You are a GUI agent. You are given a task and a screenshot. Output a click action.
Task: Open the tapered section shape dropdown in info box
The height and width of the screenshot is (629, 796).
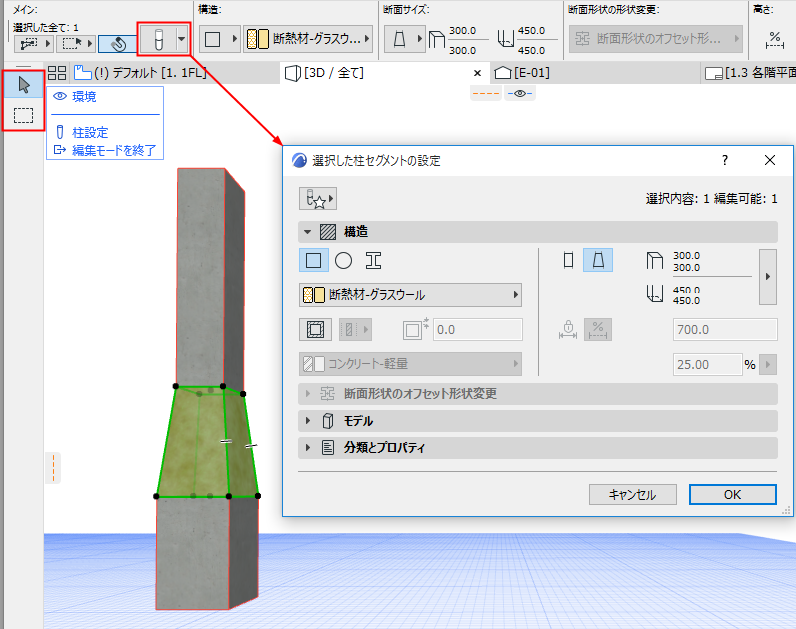coord(404,39)
